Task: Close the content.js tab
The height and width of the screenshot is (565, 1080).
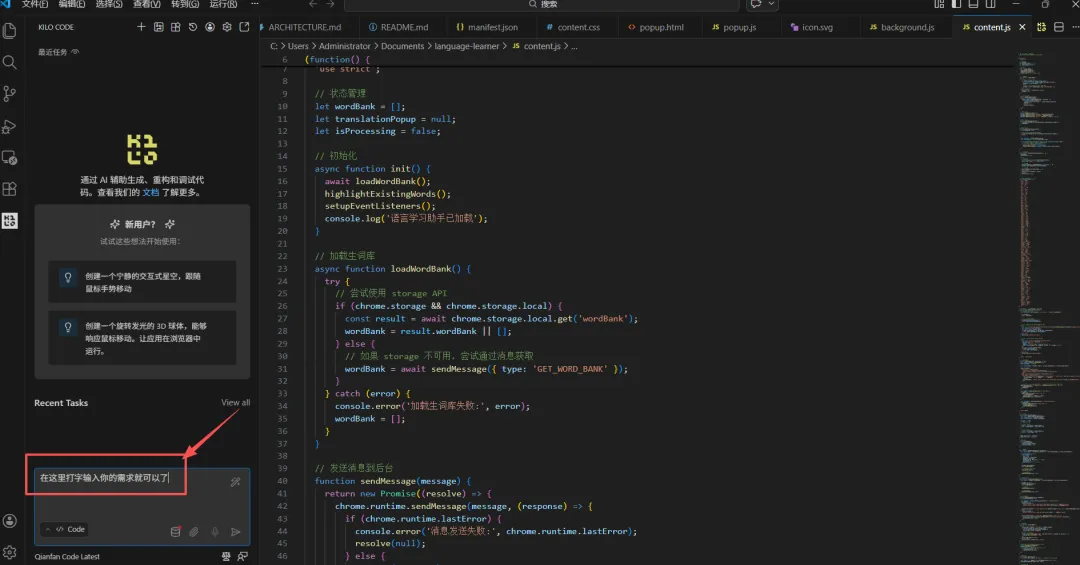Action: (x=1022, y=27)
